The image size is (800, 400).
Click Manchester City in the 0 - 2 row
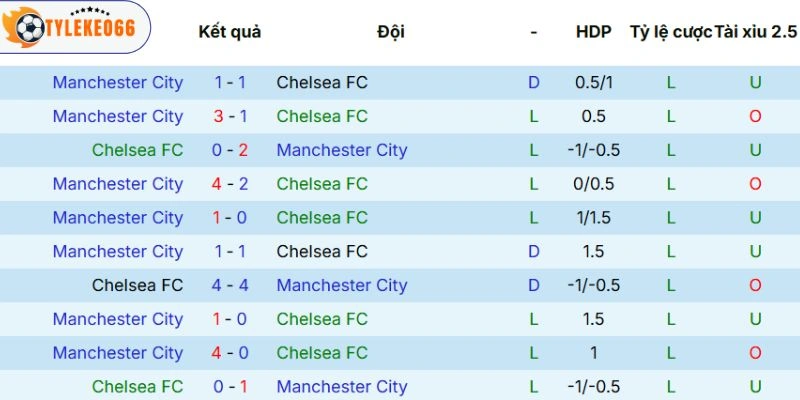coord(342,150)
